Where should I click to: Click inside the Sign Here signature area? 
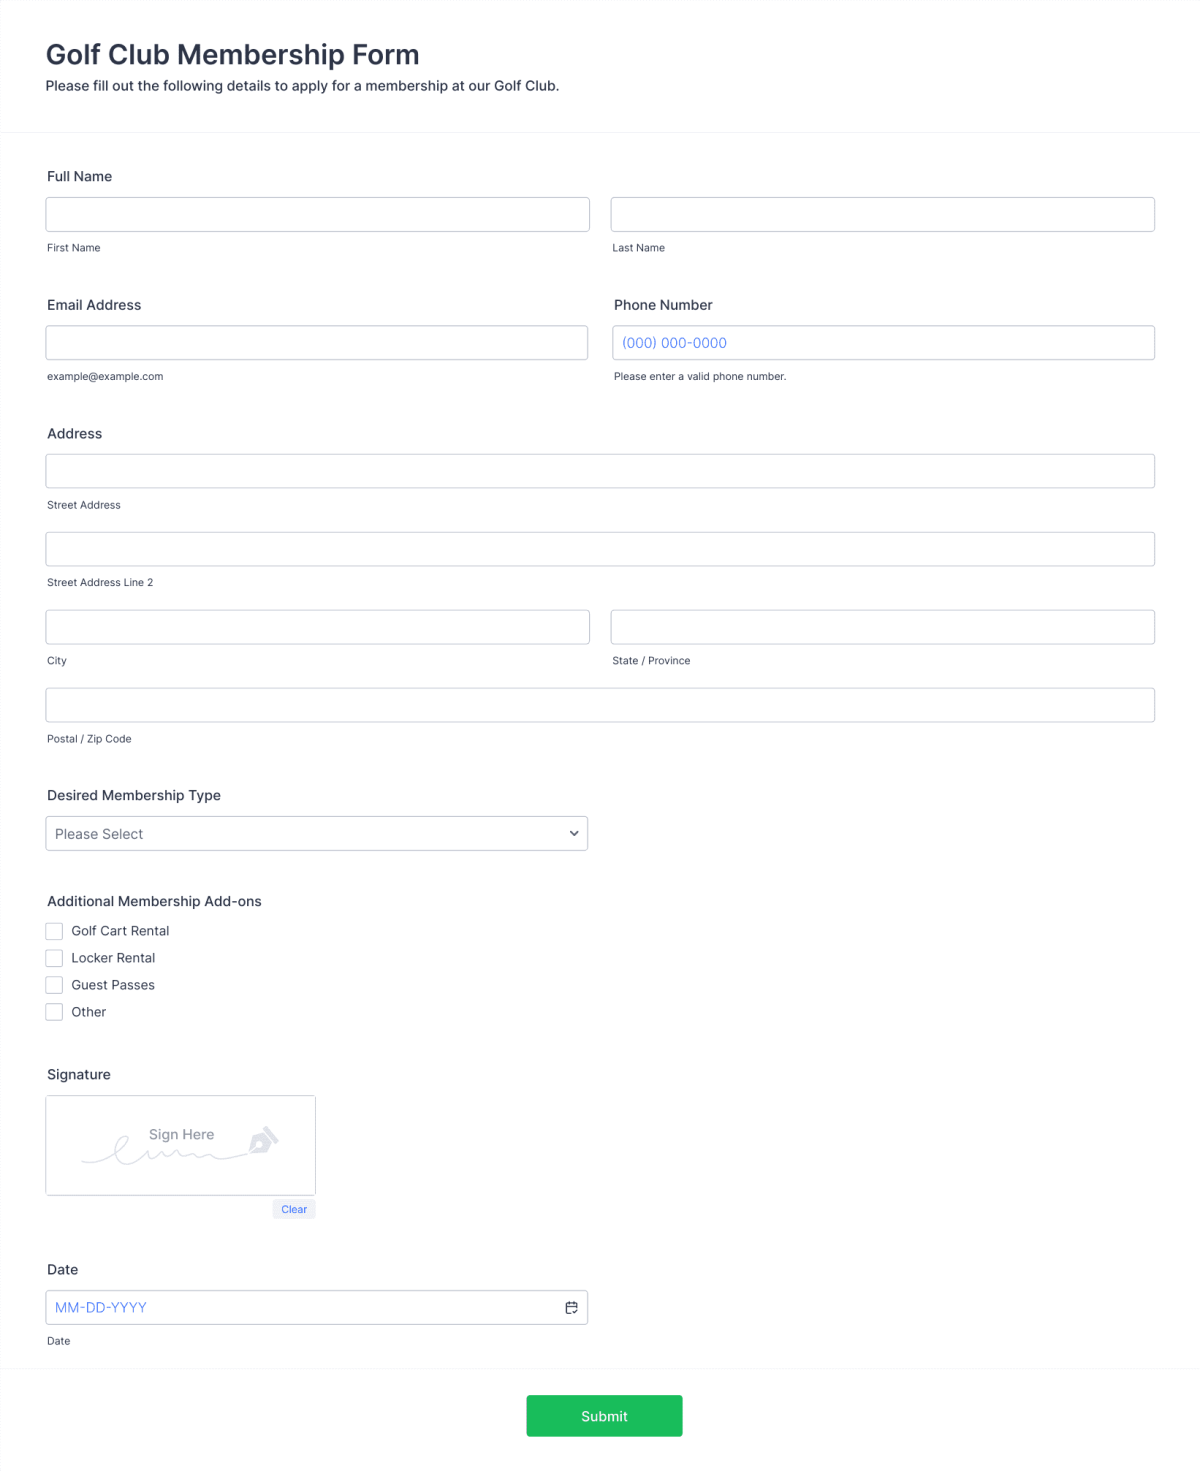180,1145
